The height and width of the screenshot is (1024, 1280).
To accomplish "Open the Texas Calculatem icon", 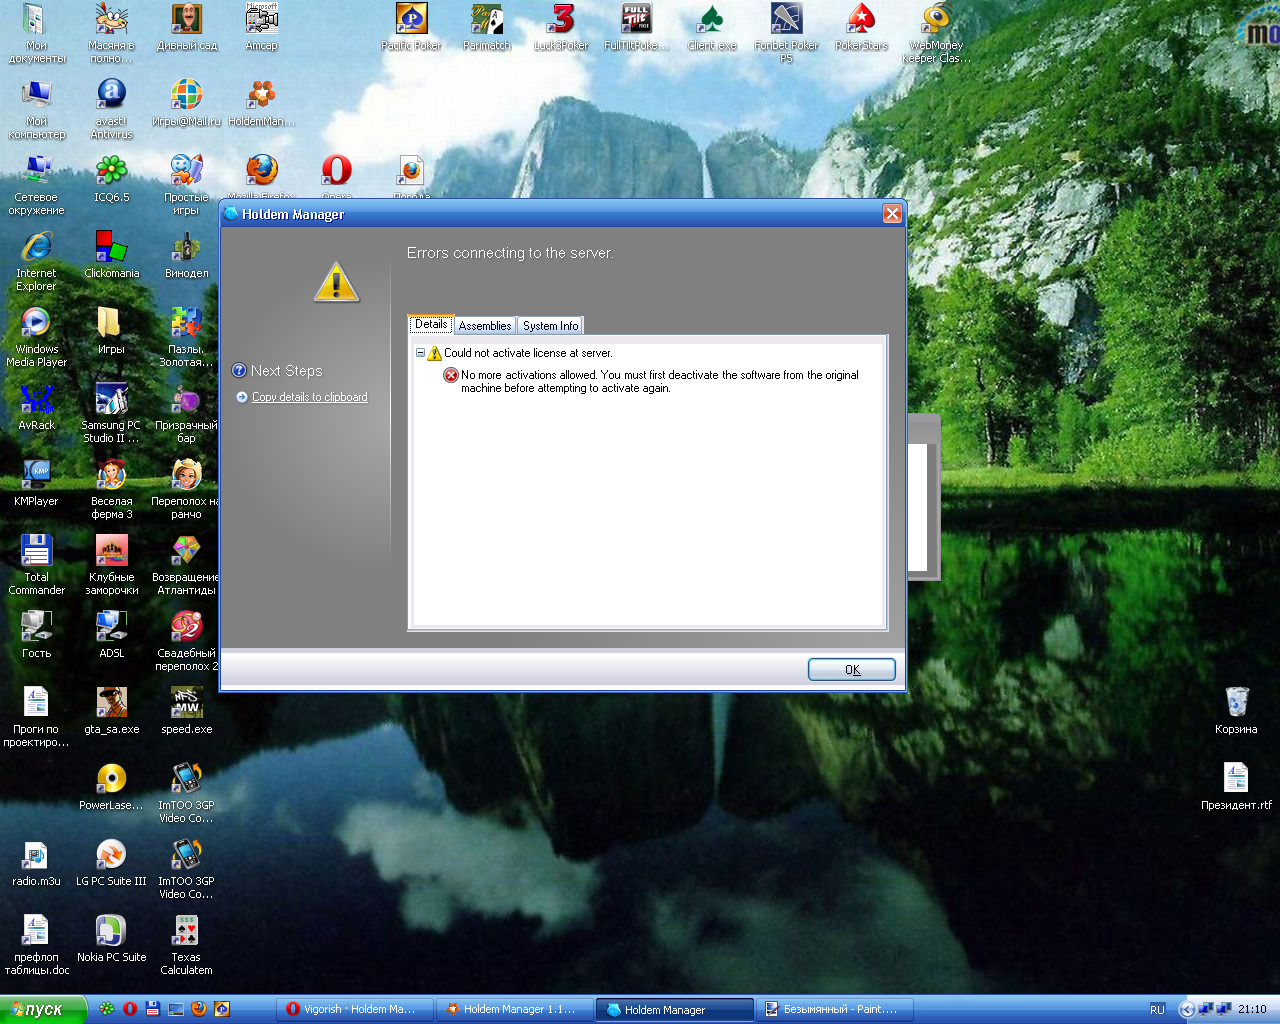I will (186, 931).
